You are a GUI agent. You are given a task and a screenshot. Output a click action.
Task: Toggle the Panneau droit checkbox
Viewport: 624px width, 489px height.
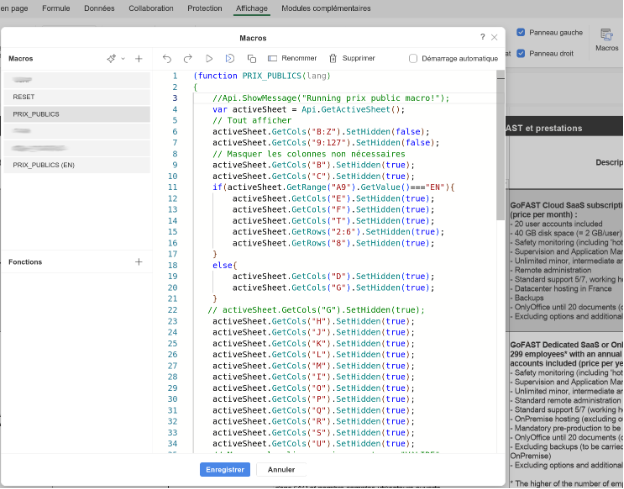(x=521, y=53)
